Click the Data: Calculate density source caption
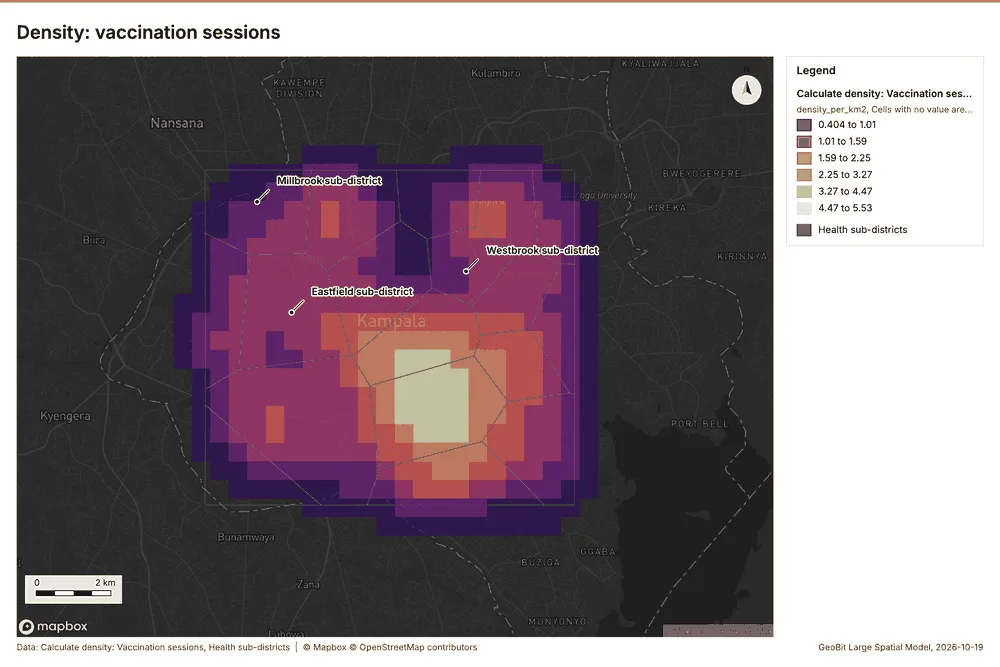The height and width of the screenshot is (667, 1000). (x=153, y=647)
